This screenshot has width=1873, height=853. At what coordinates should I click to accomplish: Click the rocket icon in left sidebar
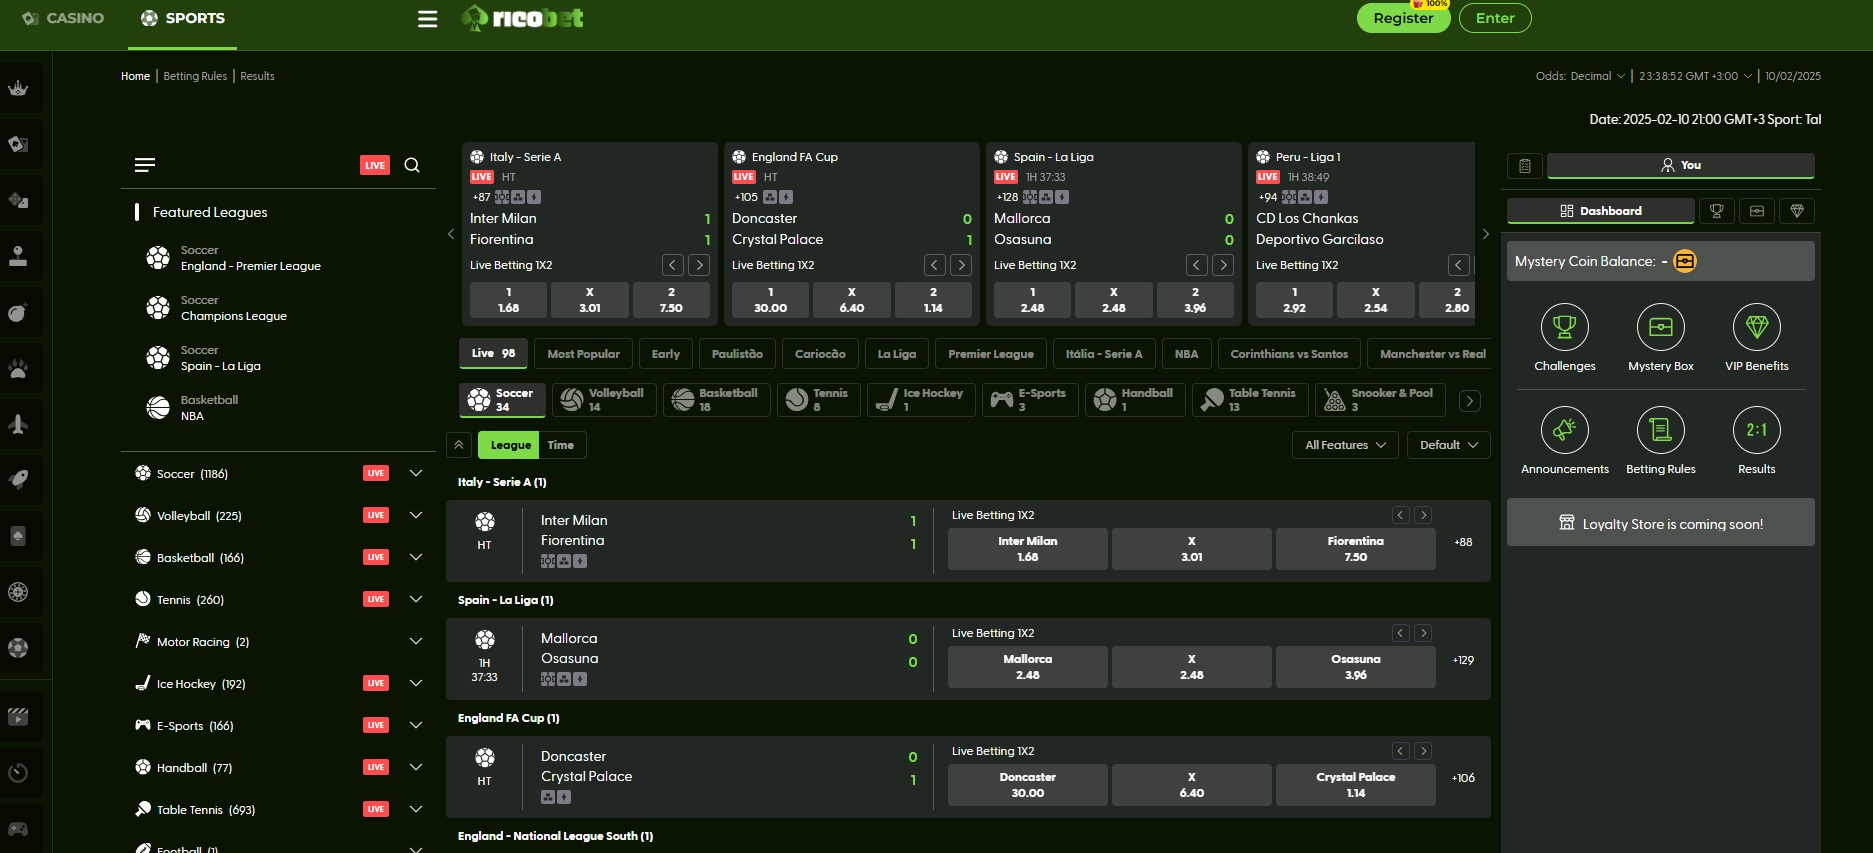[x=18, y=480]
